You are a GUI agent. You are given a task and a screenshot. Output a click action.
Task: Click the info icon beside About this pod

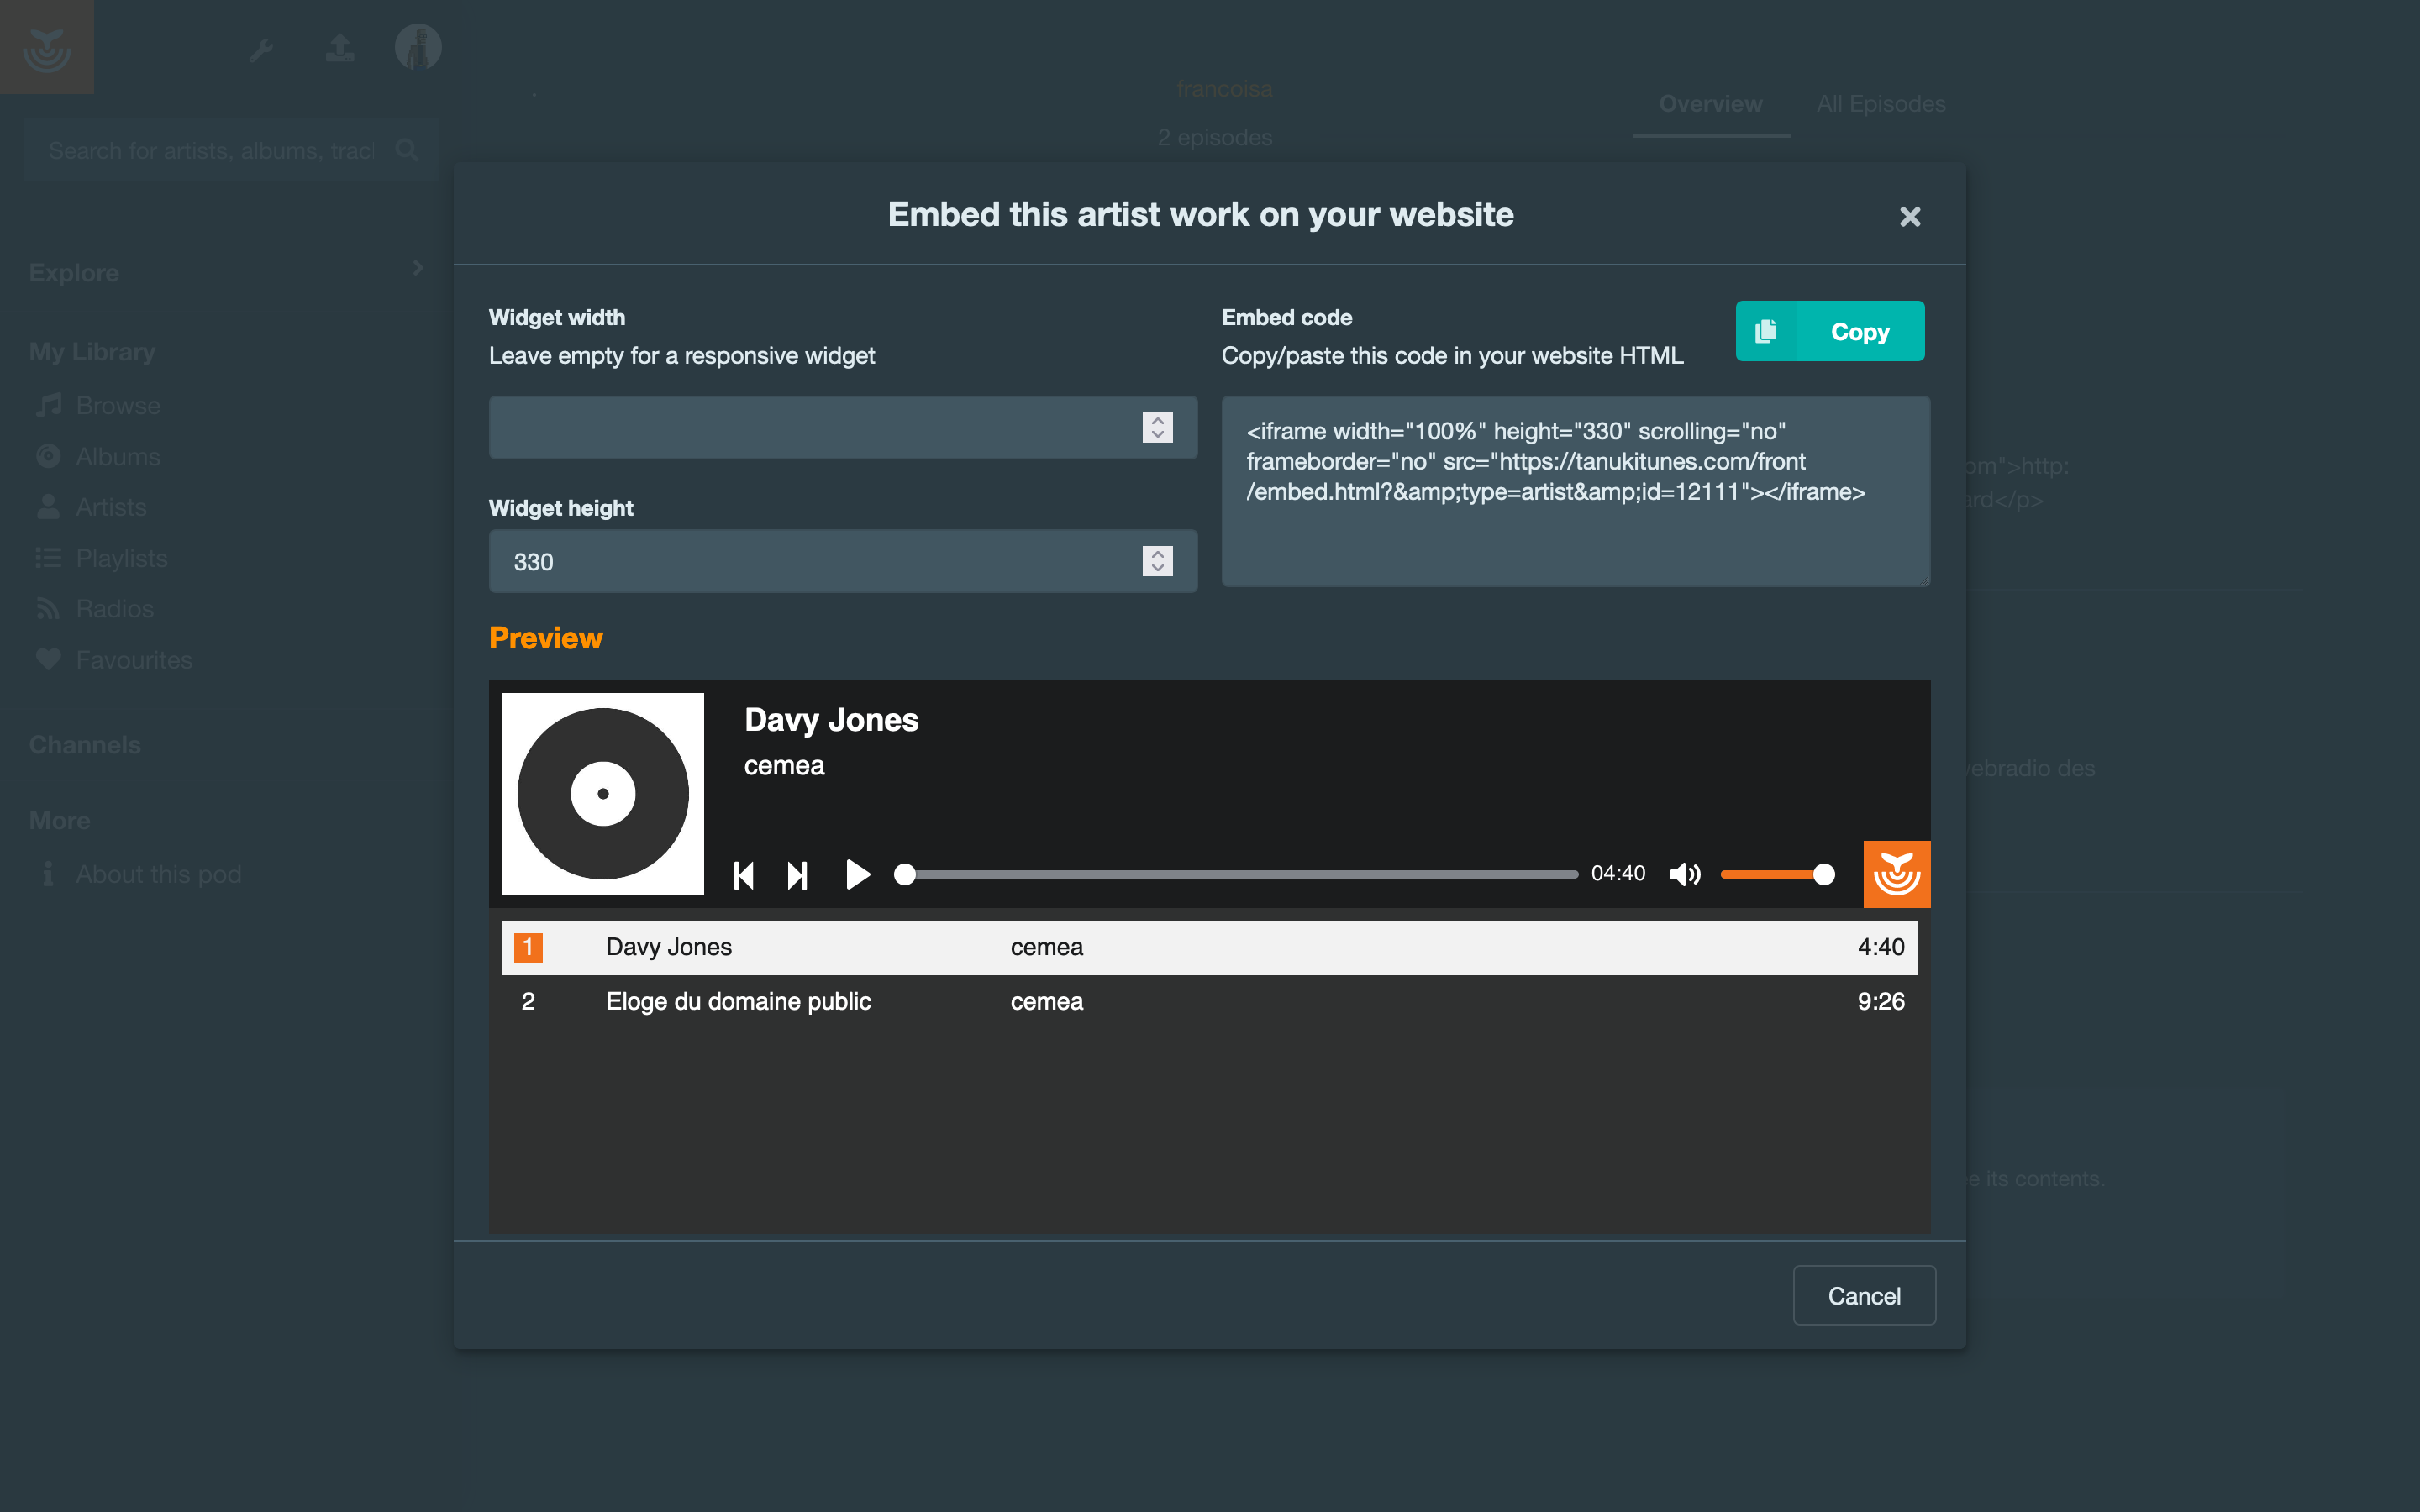tap(48, 873)
